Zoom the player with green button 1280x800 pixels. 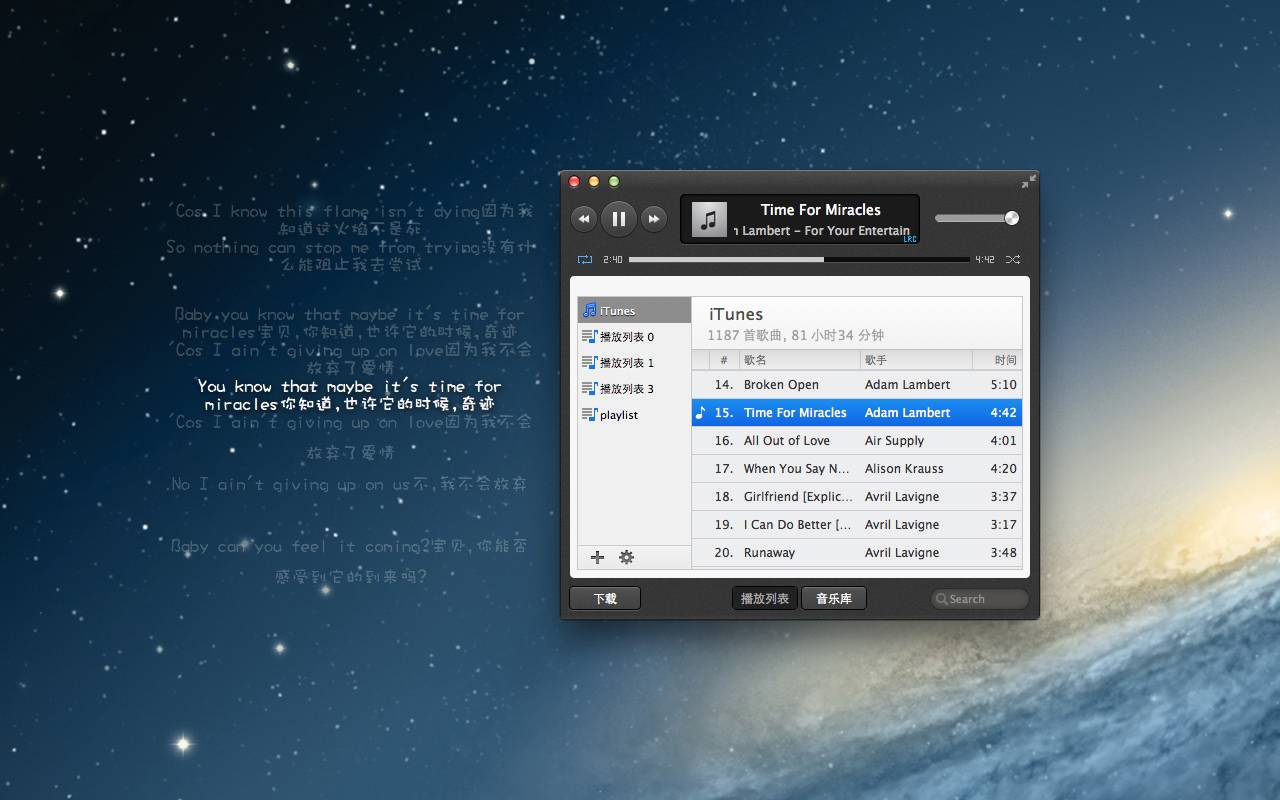(614, 181)
